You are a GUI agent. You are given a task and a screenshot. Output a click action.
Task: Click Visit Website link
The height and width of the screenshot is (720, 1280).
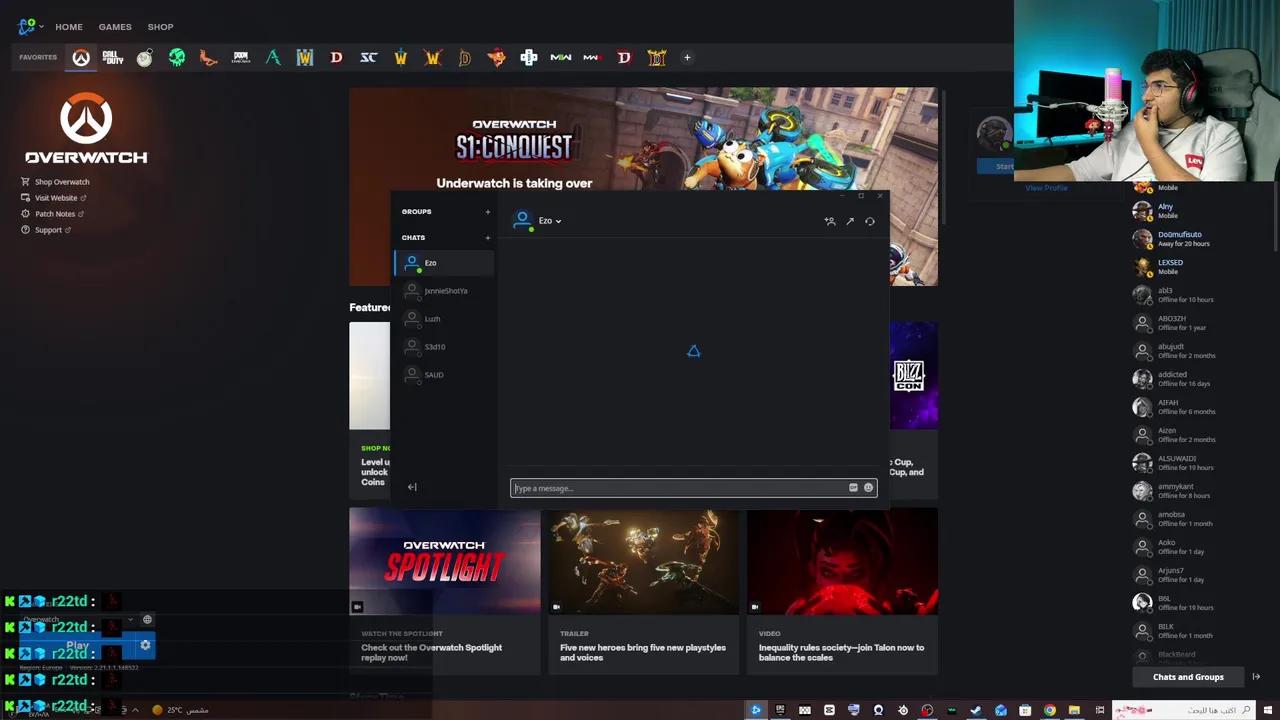click(x=54, y=198)
